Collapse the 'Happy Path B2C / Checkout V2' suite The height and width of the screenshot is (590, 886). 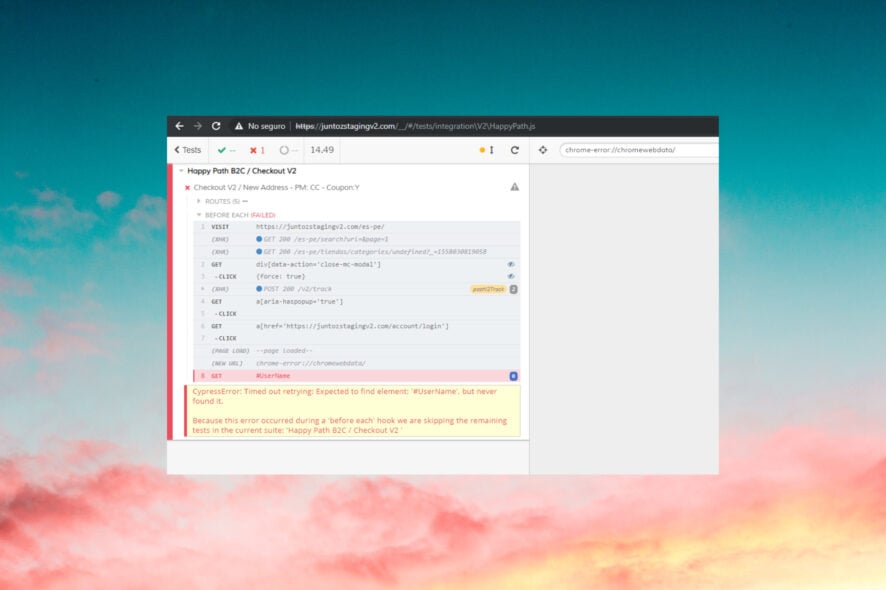click(x=180, y=170)
